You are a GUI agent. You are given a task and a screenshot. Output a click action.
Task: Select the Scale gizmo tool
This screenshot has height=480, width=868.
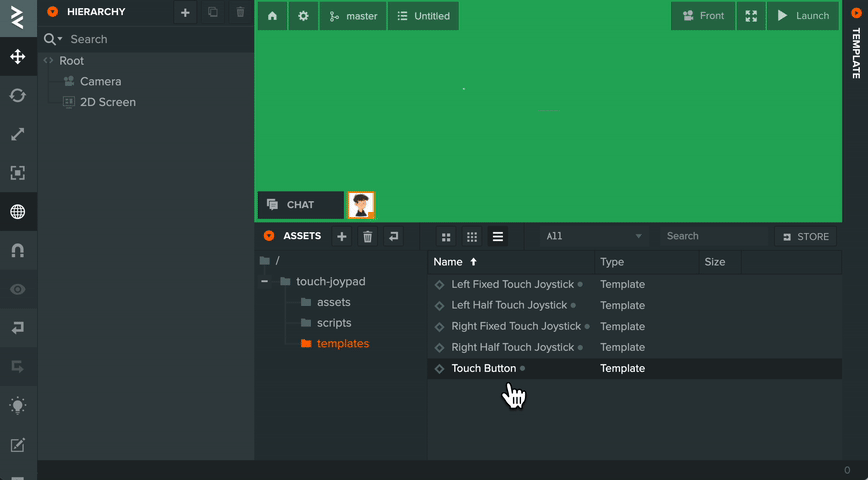[18, 134]
